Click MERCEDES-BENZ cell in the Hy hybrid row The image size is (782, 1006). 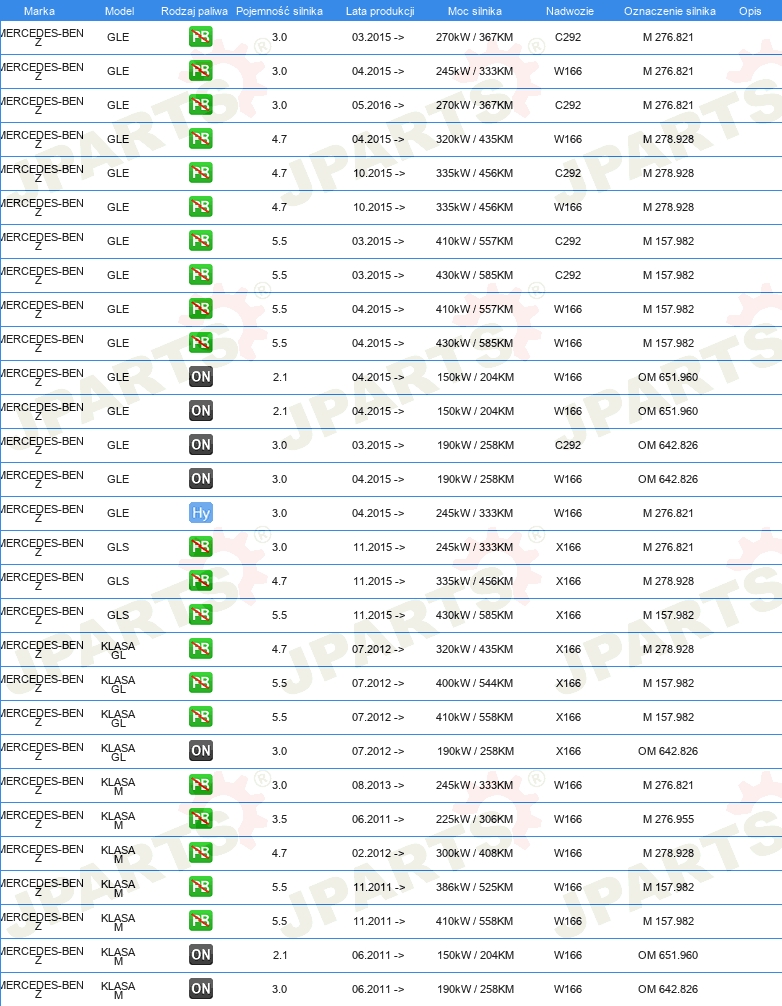pyautogui.click(x=42, y=514)
